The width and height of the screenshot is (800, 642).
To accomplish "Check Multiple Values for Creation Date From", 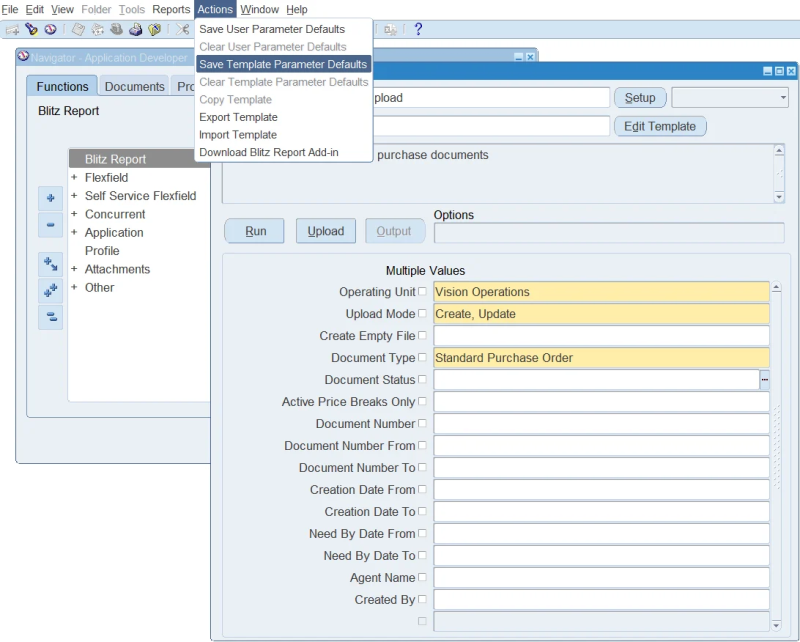I will [422, 489].
